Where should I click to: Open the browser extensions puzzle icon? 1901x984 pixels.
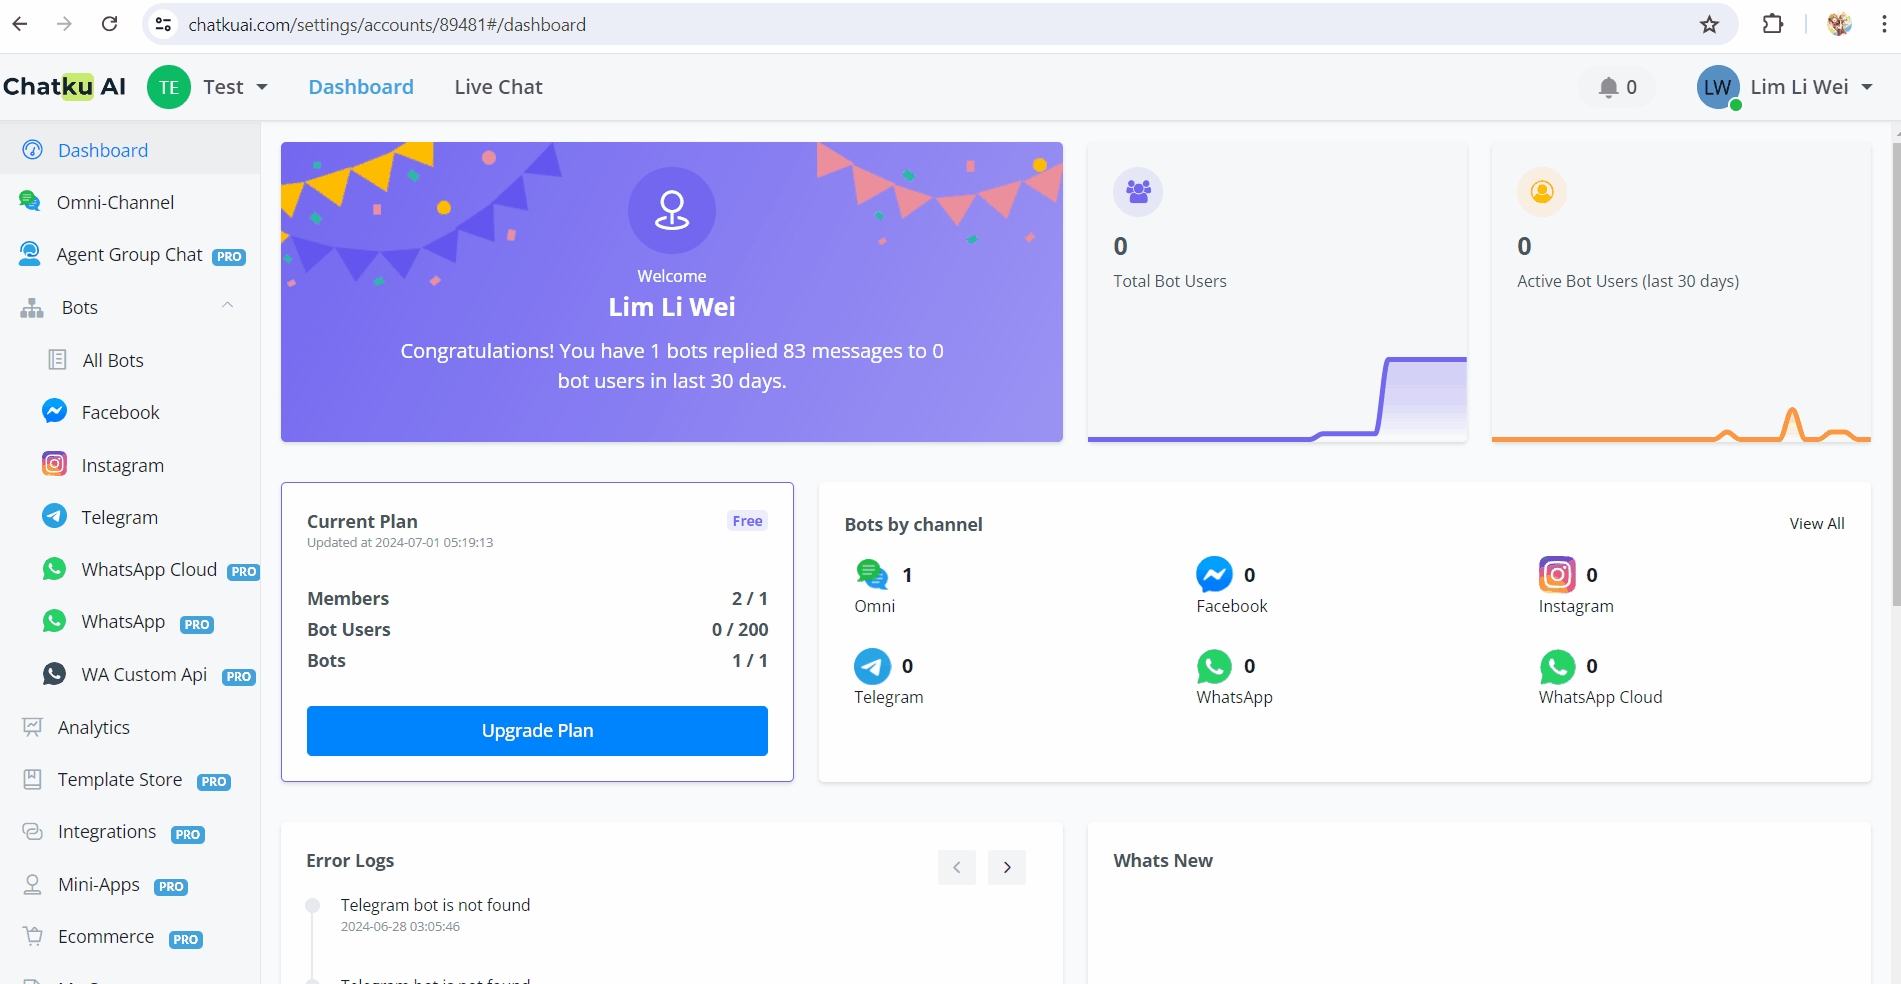[x=1772, y=25]
